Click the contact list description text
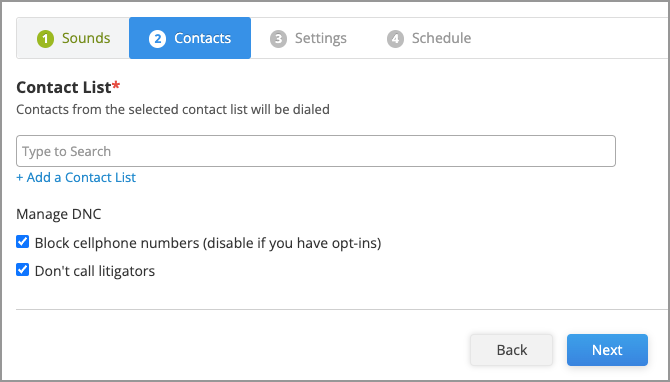 [x=173, y=109]
